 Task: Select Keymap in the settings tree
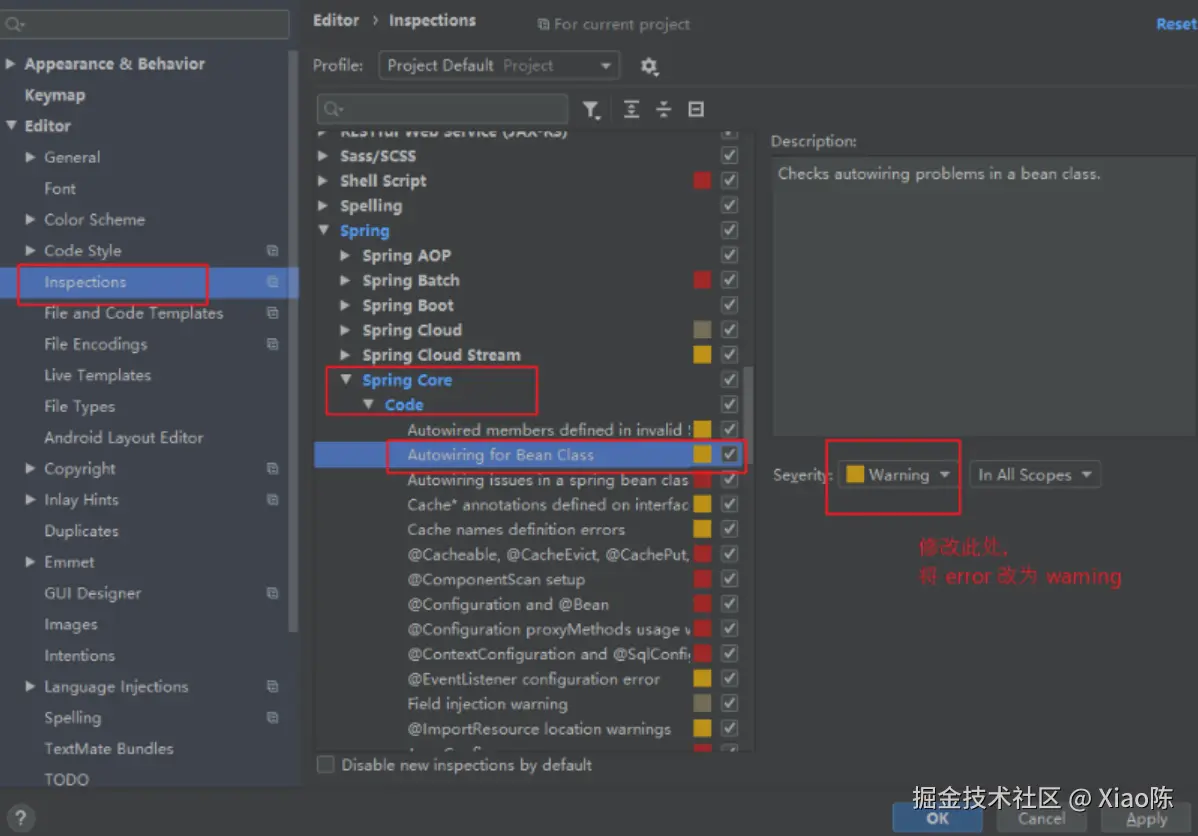click(55, 95)
